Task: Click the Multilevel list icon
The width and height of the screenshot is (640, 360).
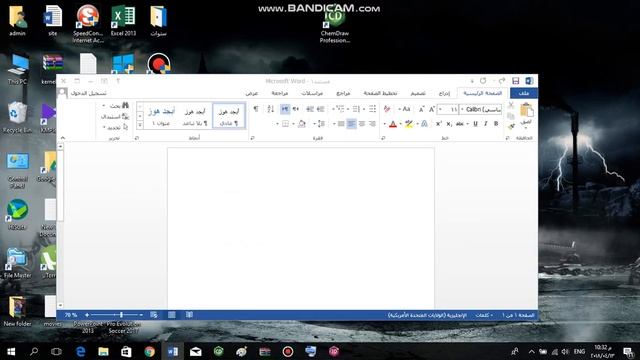Action: pos(340,109)
